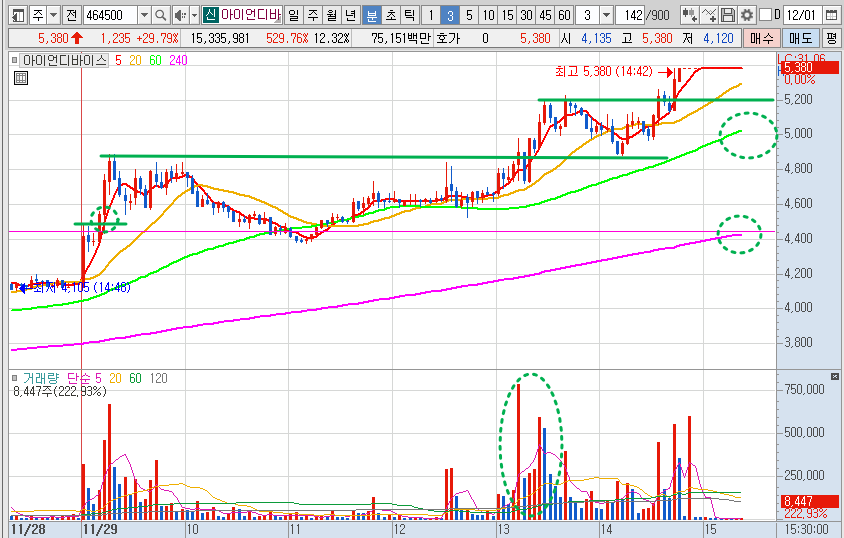Click the orange 20 moving average label
The height and width of the screenshot is (538, 844).
coord(135,60)
